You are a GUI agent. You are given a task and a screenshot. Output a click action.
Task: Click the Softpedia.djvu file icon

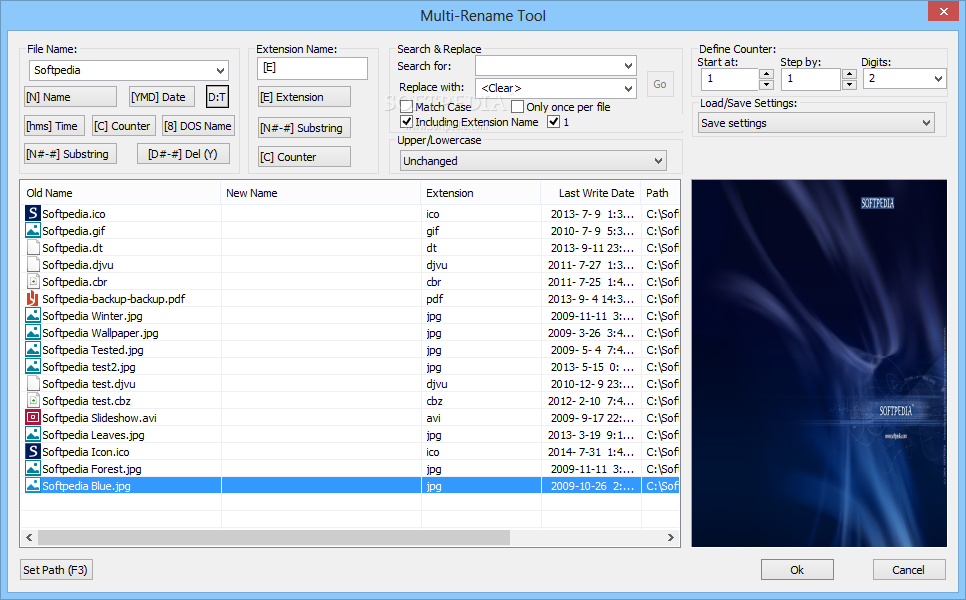(x=33, y=264)
